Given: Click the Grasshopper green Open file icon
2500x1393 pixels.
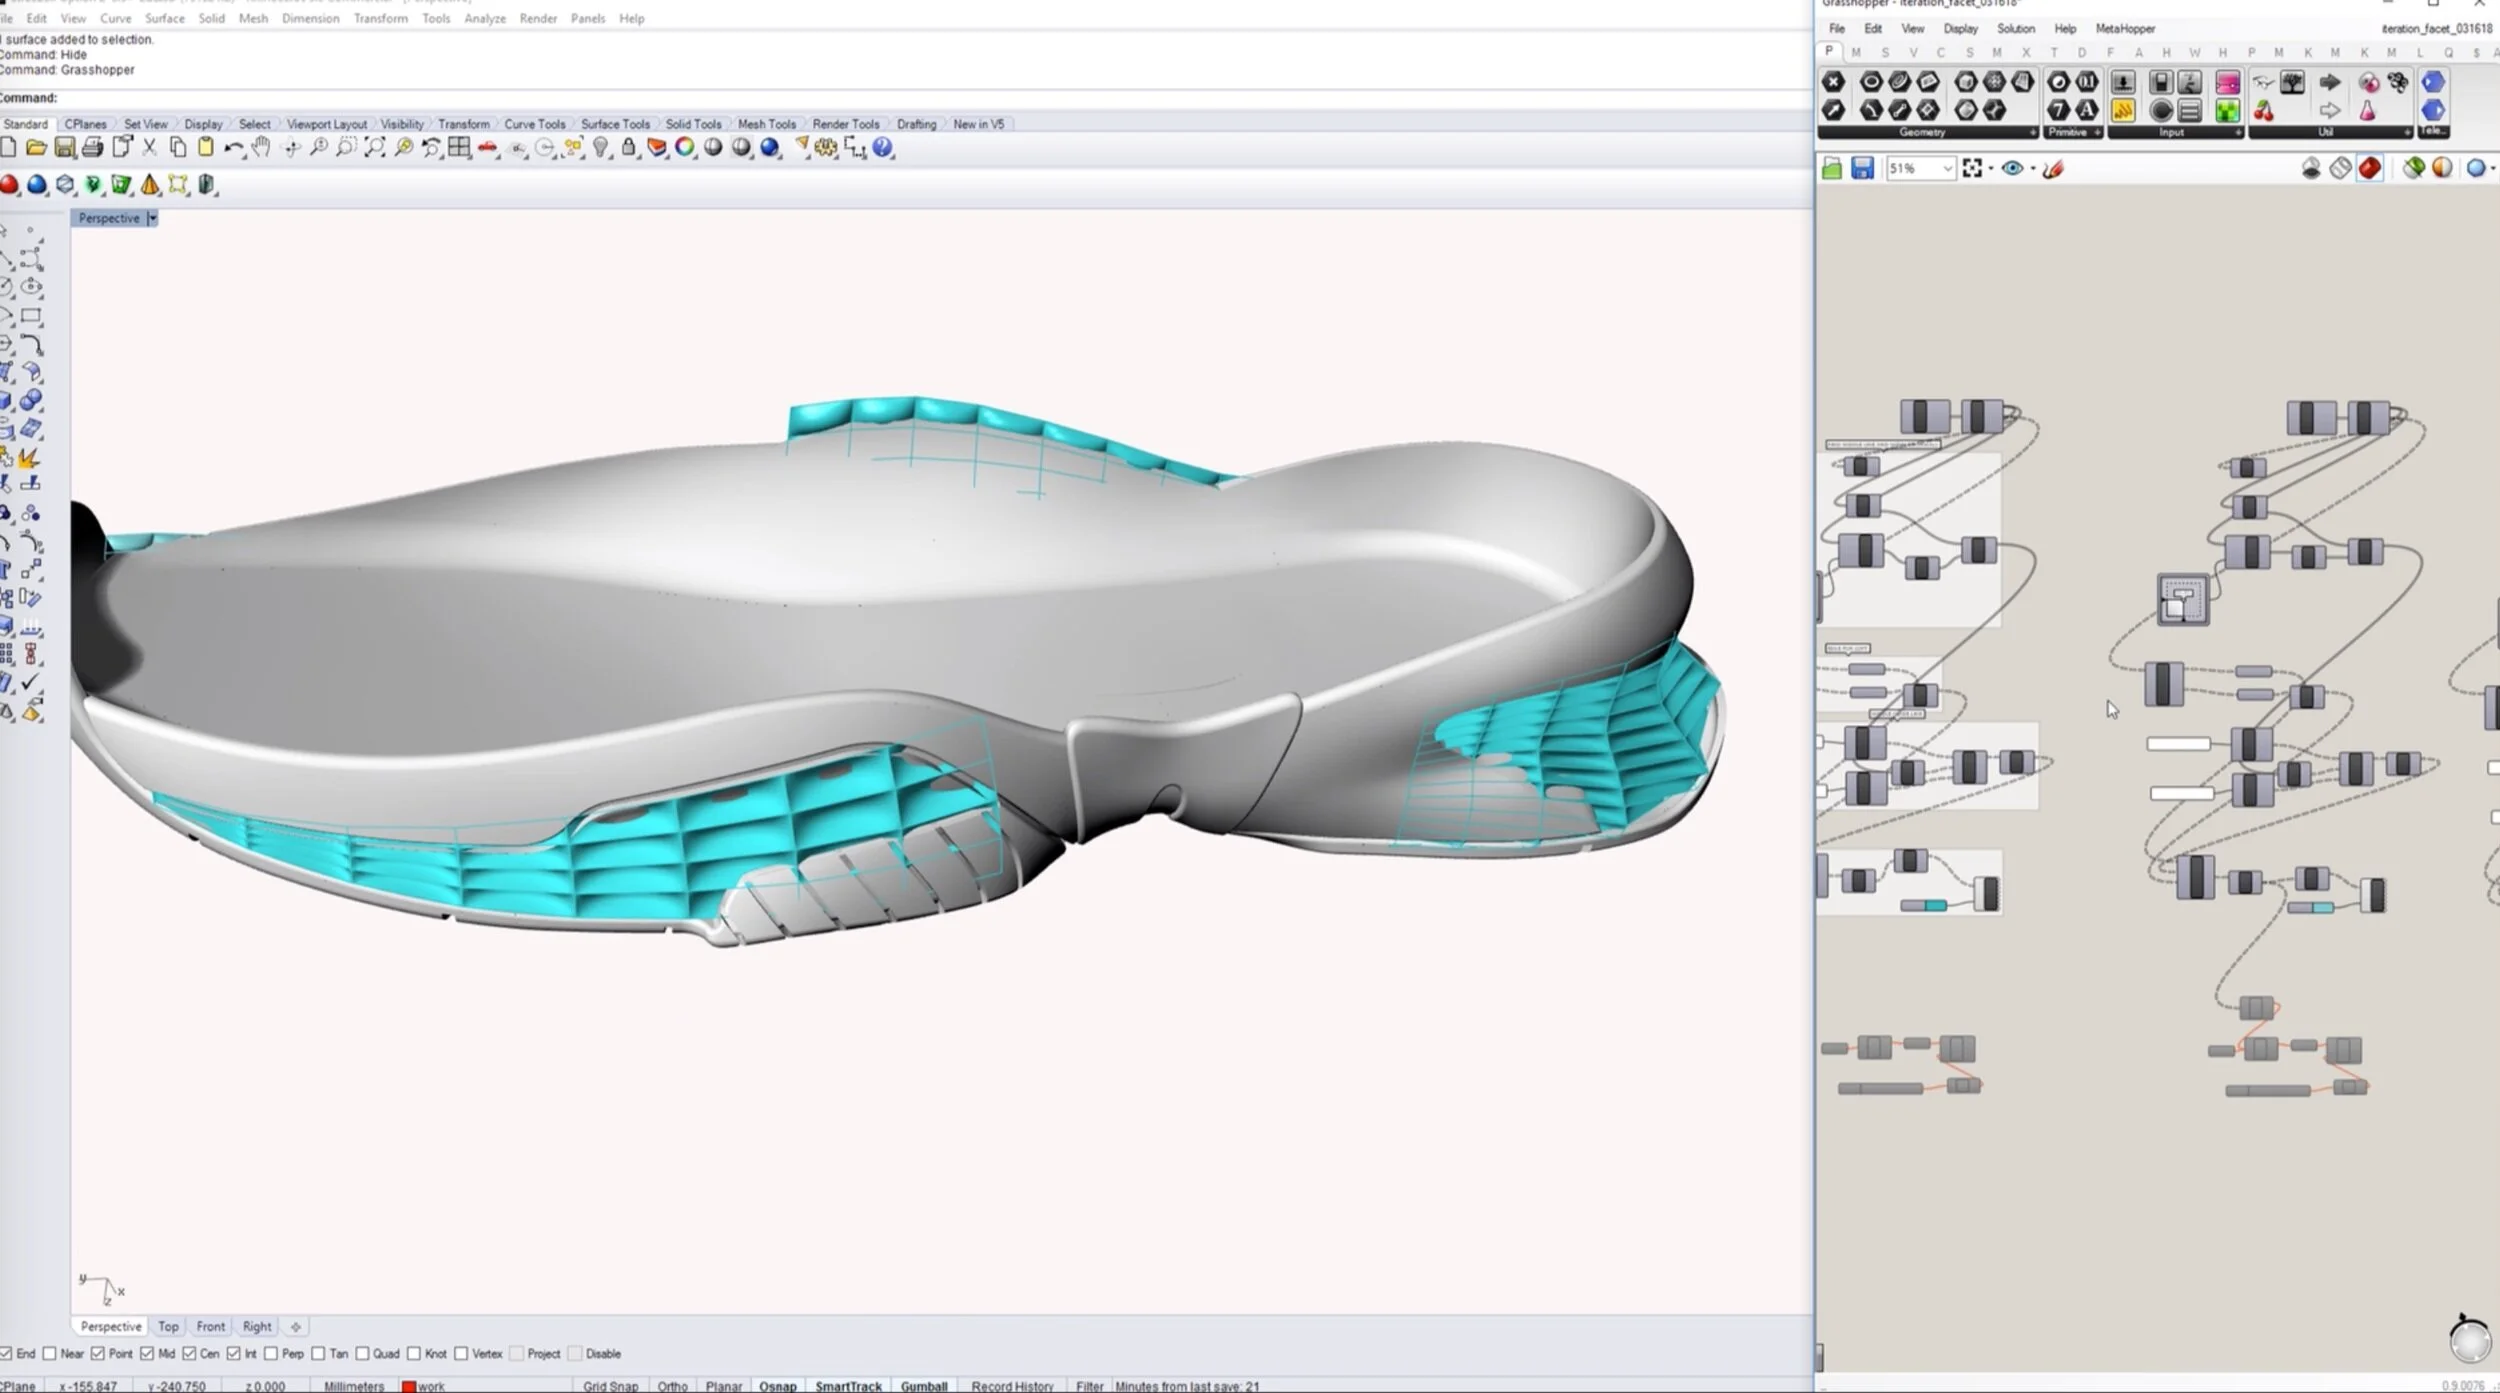Looking at the screenshot, I should 1832,168.
